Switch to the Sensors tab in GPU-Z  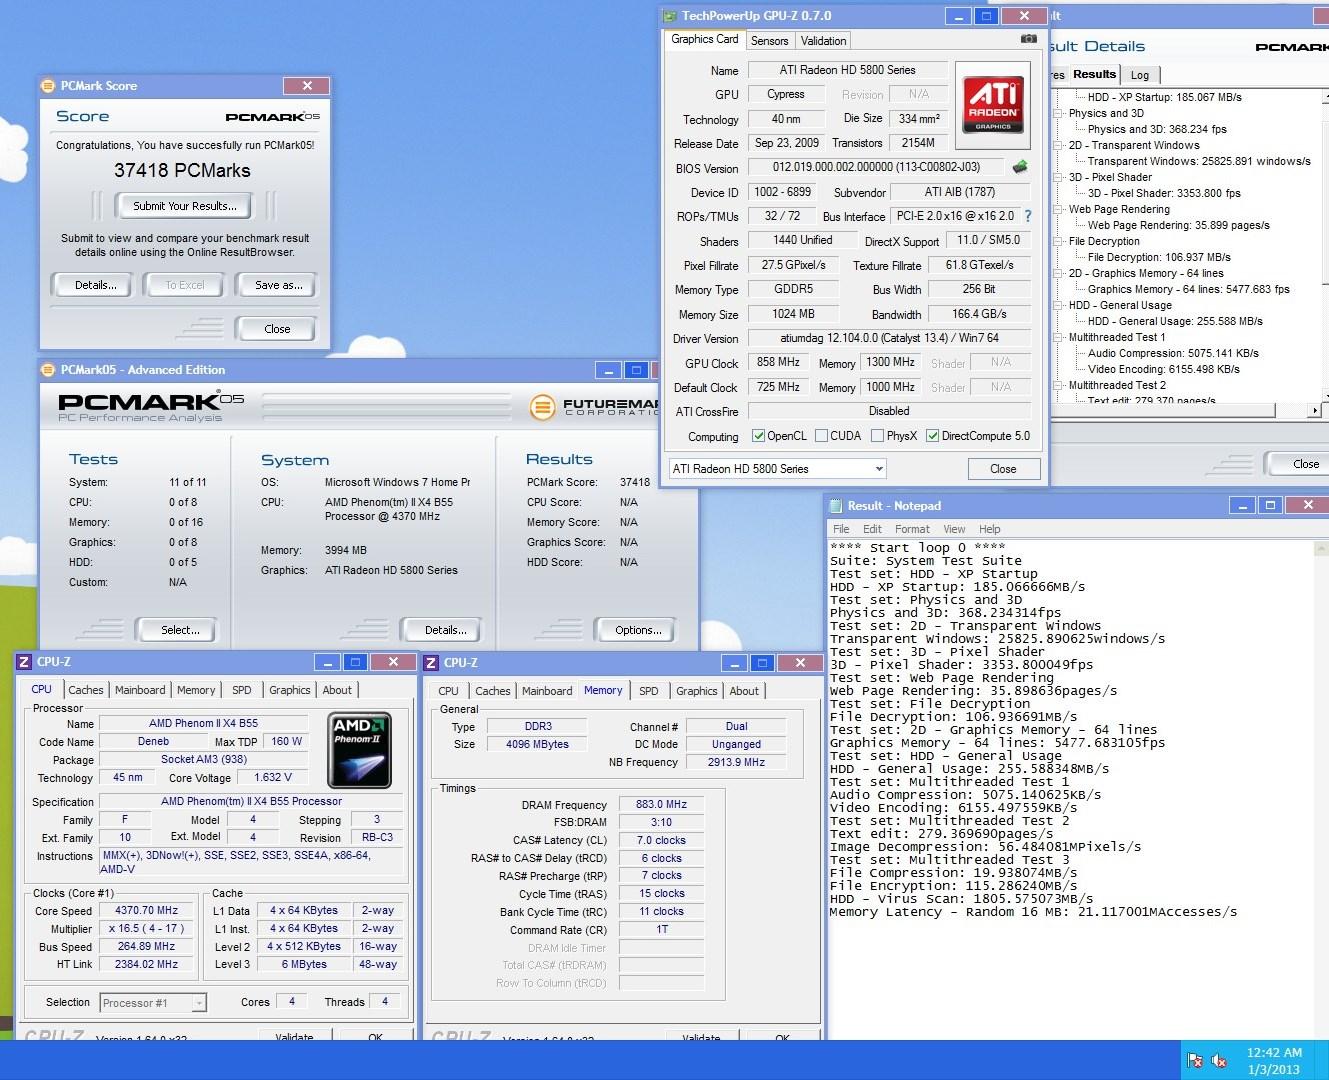(770, 41)
